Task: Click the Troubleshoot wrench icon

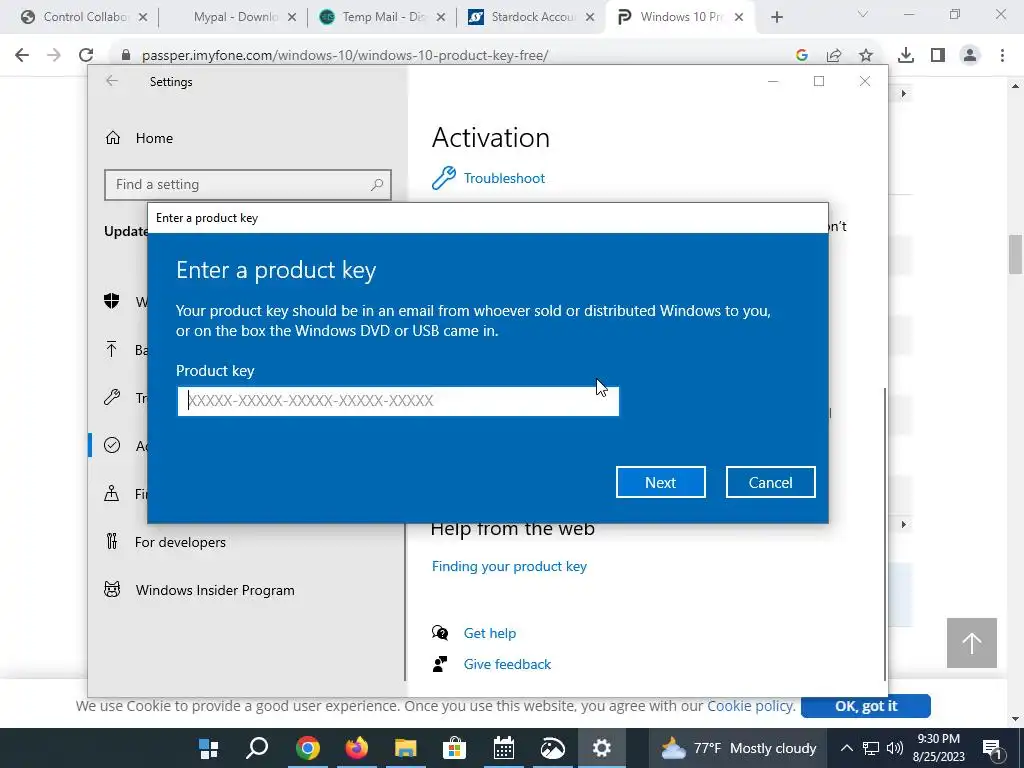Action: coord(443,178)
